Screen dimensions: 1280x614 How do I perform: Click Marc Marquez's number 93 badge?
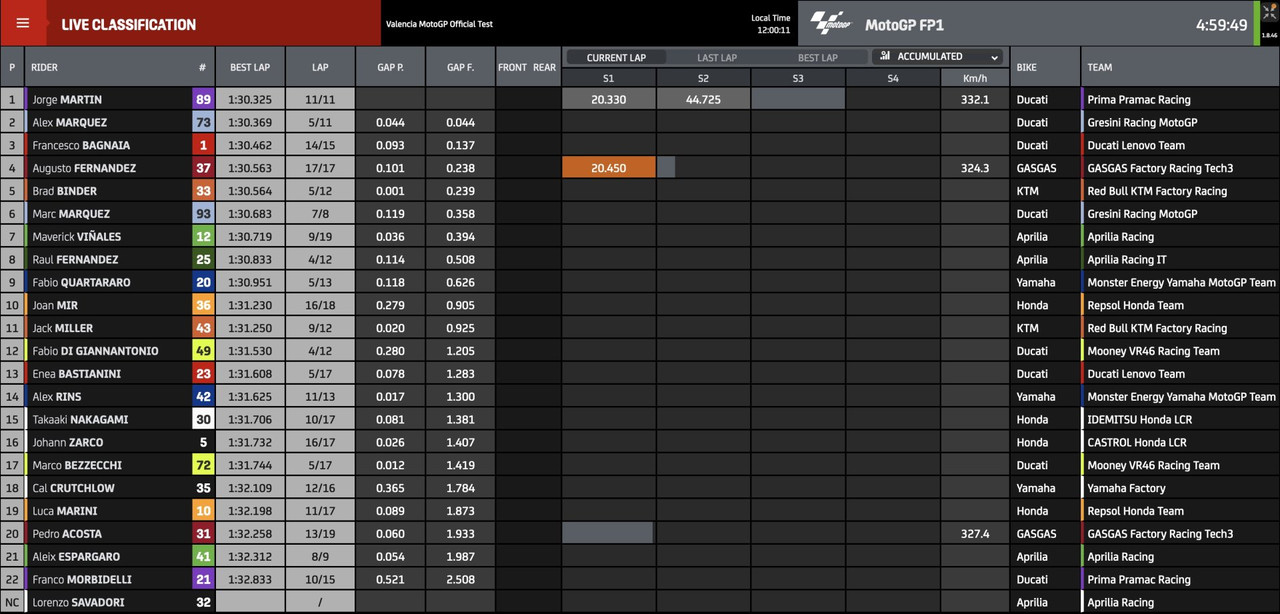point(203,213)
